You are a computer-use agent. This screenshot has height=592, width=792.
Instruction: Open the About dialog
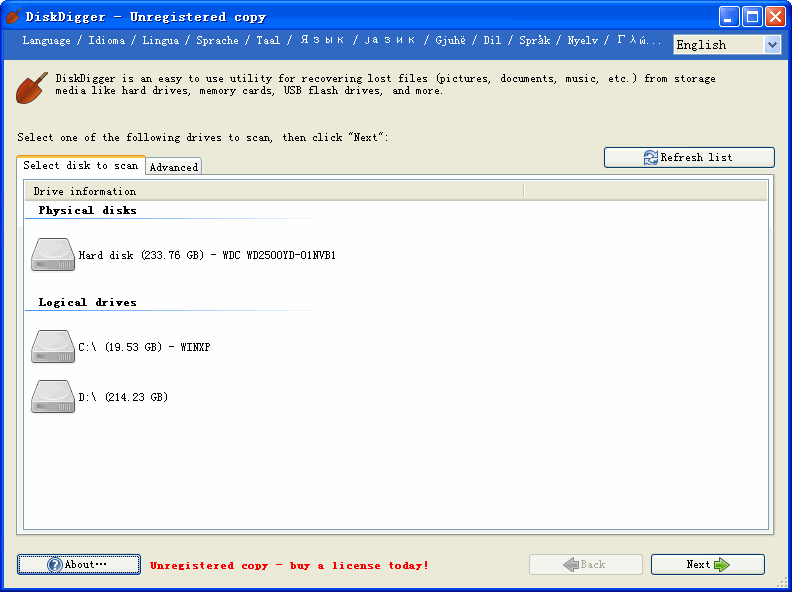tap(79, 565)
